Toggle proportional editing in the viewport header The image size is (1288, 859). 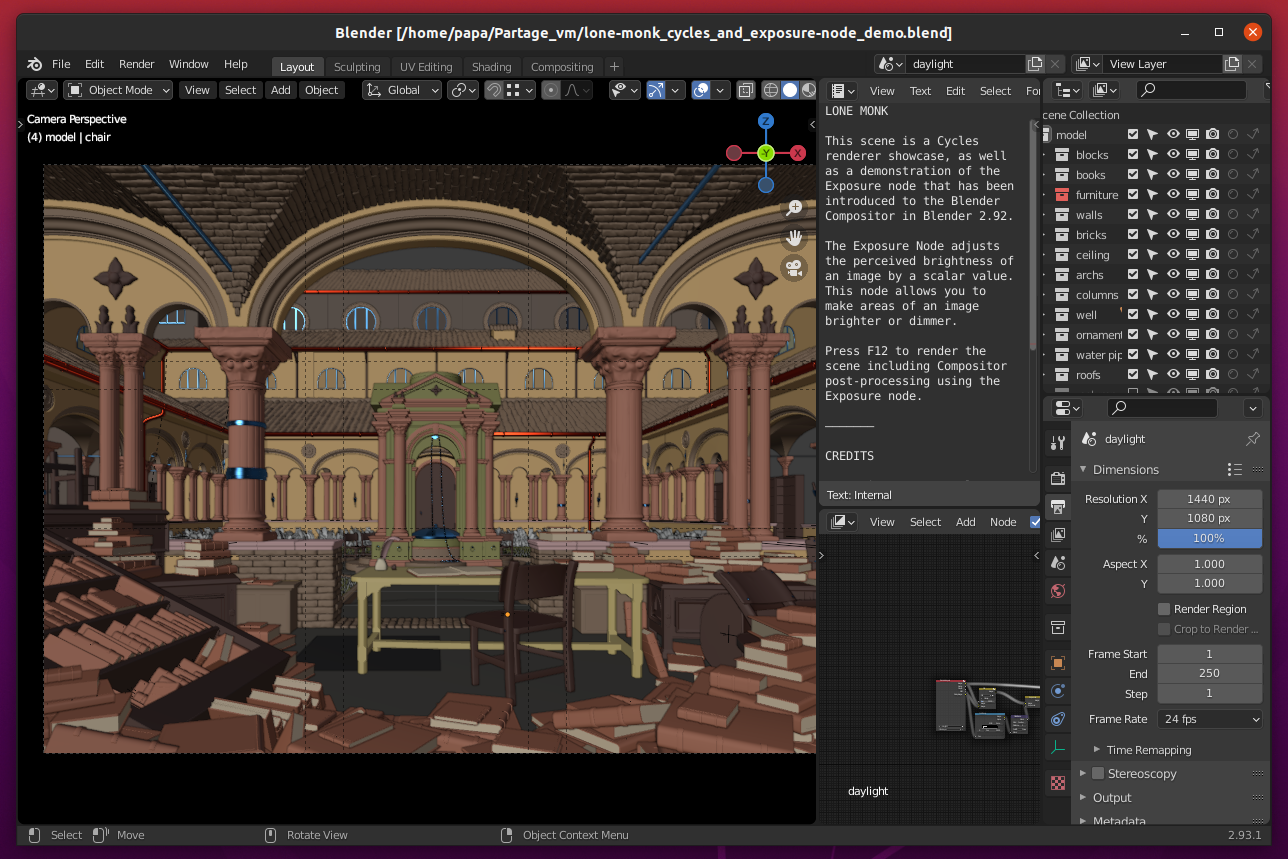click(x=551, y=90)
